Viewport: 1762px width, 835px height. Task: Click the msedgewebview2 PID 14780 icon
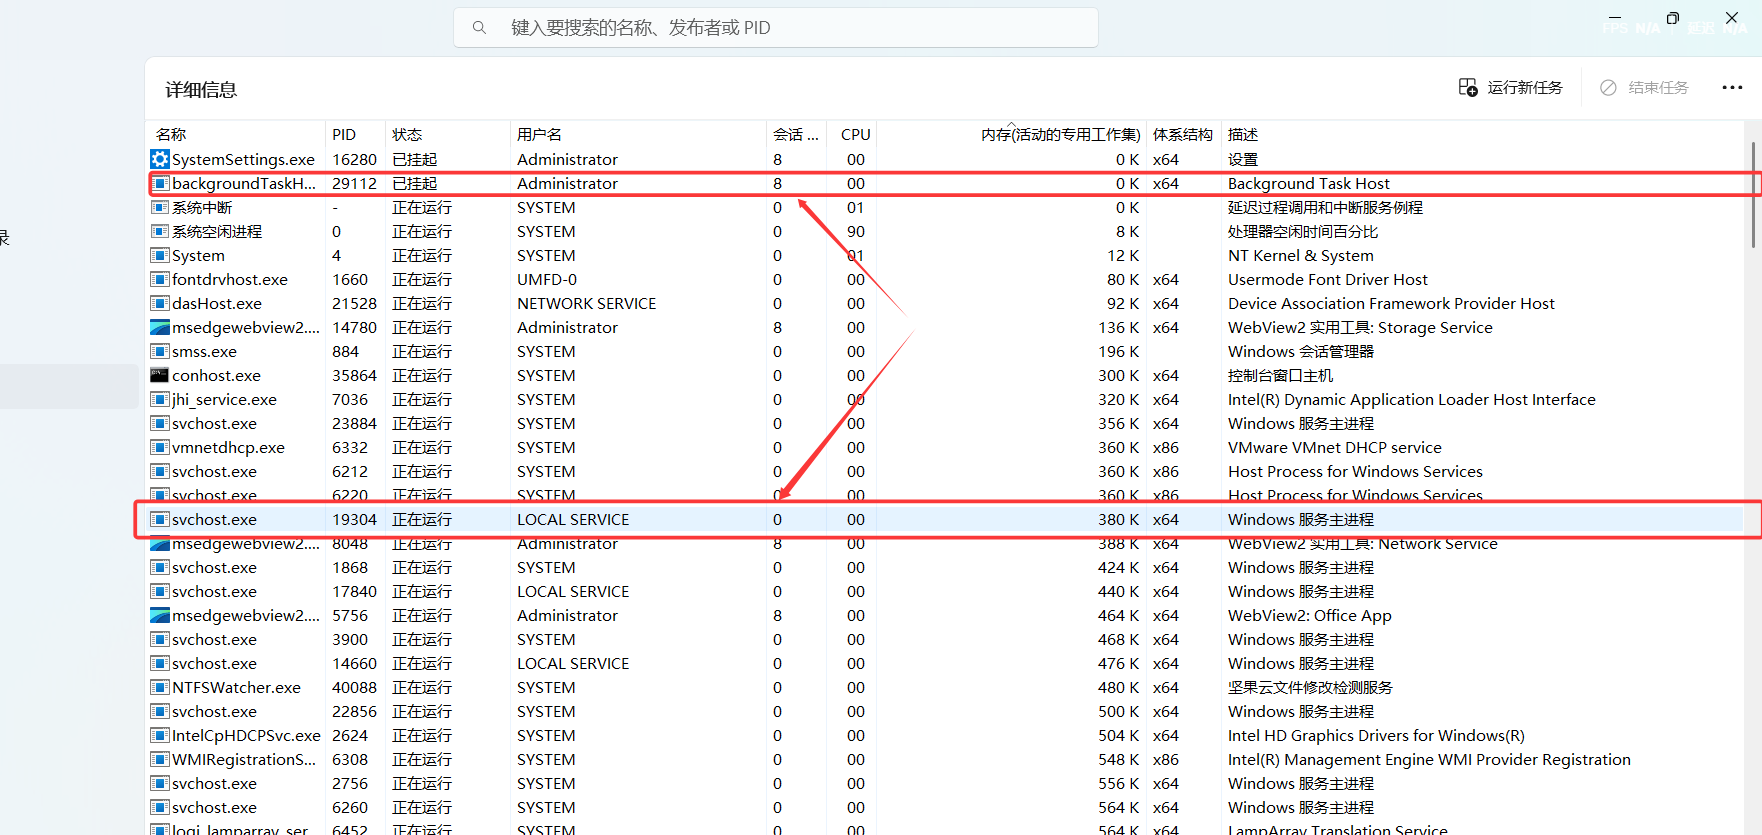[160, 327]
